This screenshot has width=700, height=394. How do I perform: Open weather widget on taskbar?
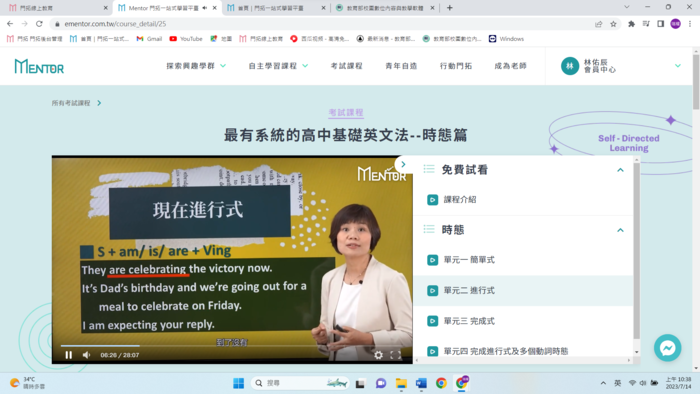click(x=28, y=383)
